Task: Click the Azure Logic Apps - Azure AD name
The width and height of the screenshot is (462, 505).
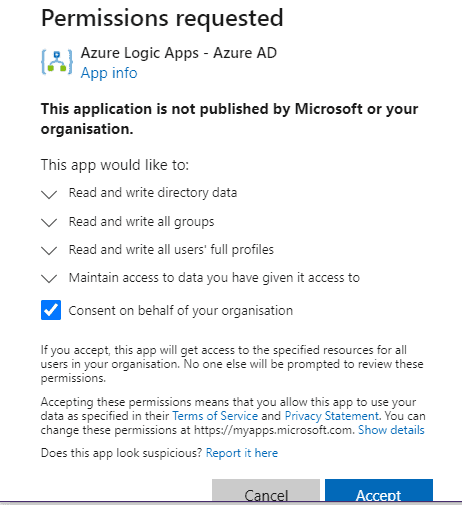Action: point(179,53)
